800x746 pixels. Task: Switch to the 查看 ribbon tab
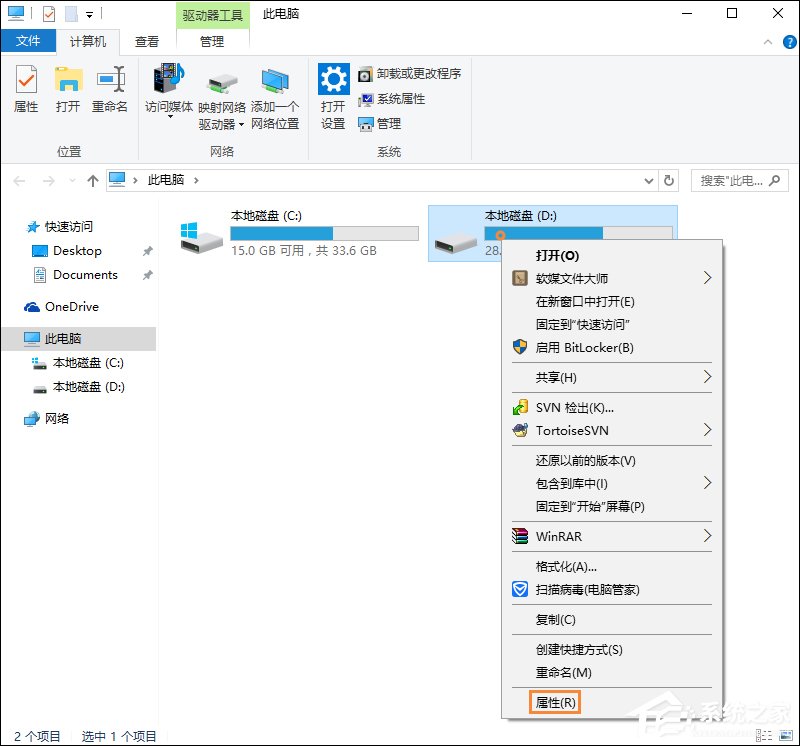coord(146,42)
